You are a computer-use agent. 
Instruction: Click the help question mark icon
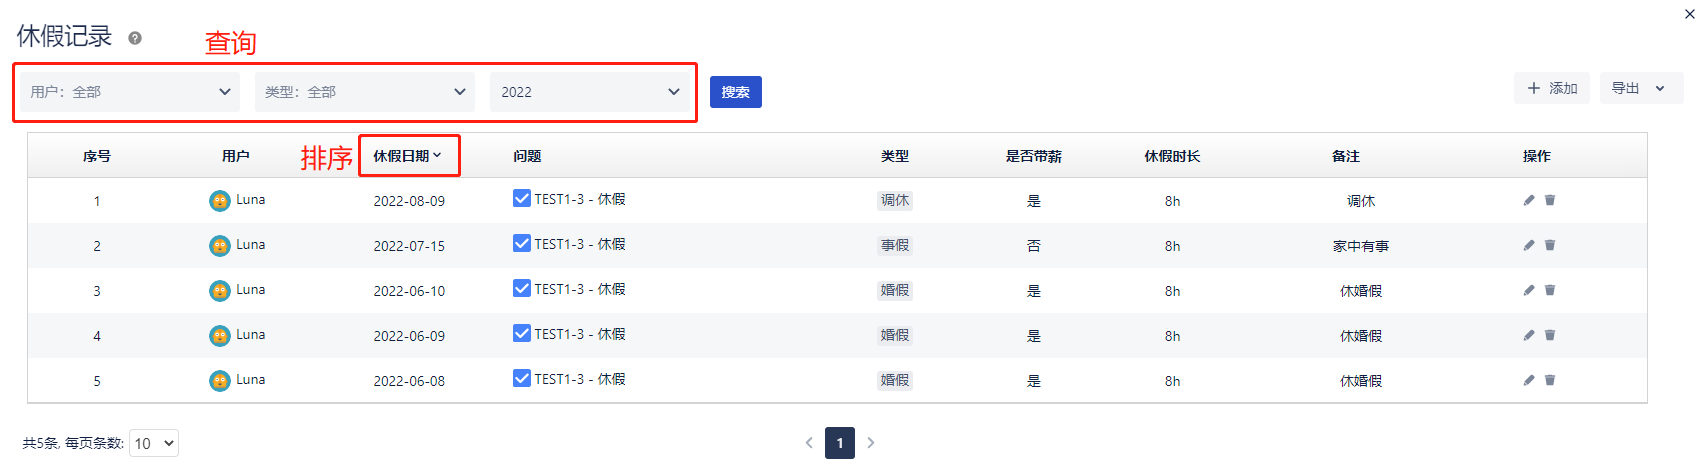(135, 38)
